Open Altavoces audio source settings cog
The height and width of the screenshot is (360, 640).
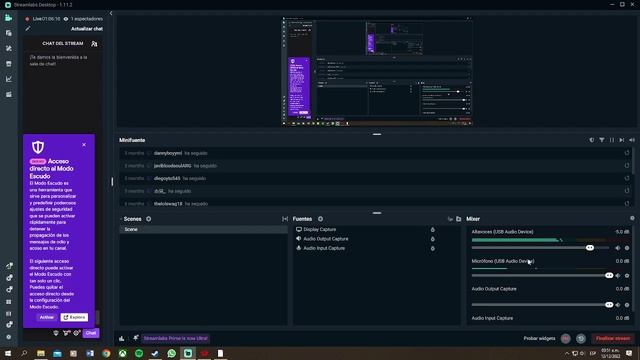pyautogui.click(x=627, y=248)
